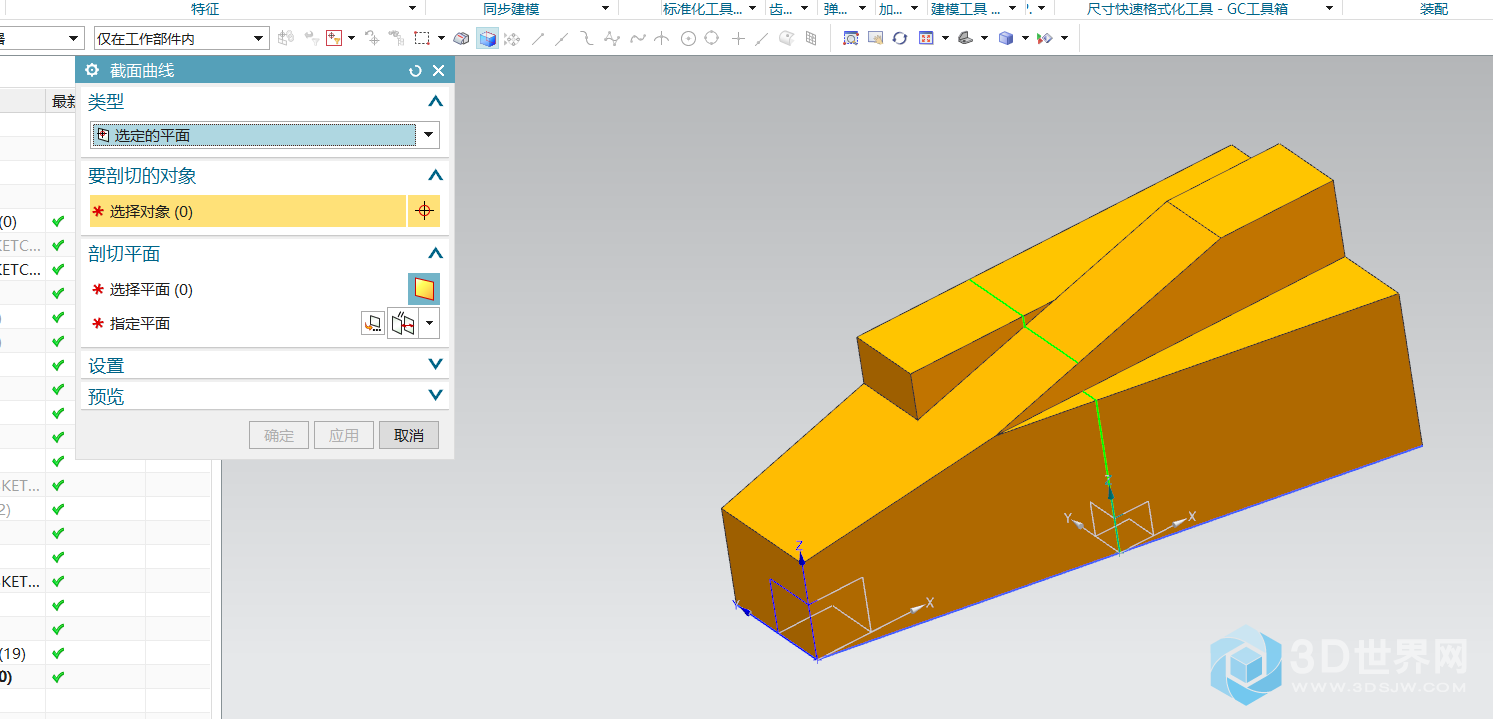Click the grayed move object toolbar icon
This screenshot has width=1493, height=719.
coord(370,39)
